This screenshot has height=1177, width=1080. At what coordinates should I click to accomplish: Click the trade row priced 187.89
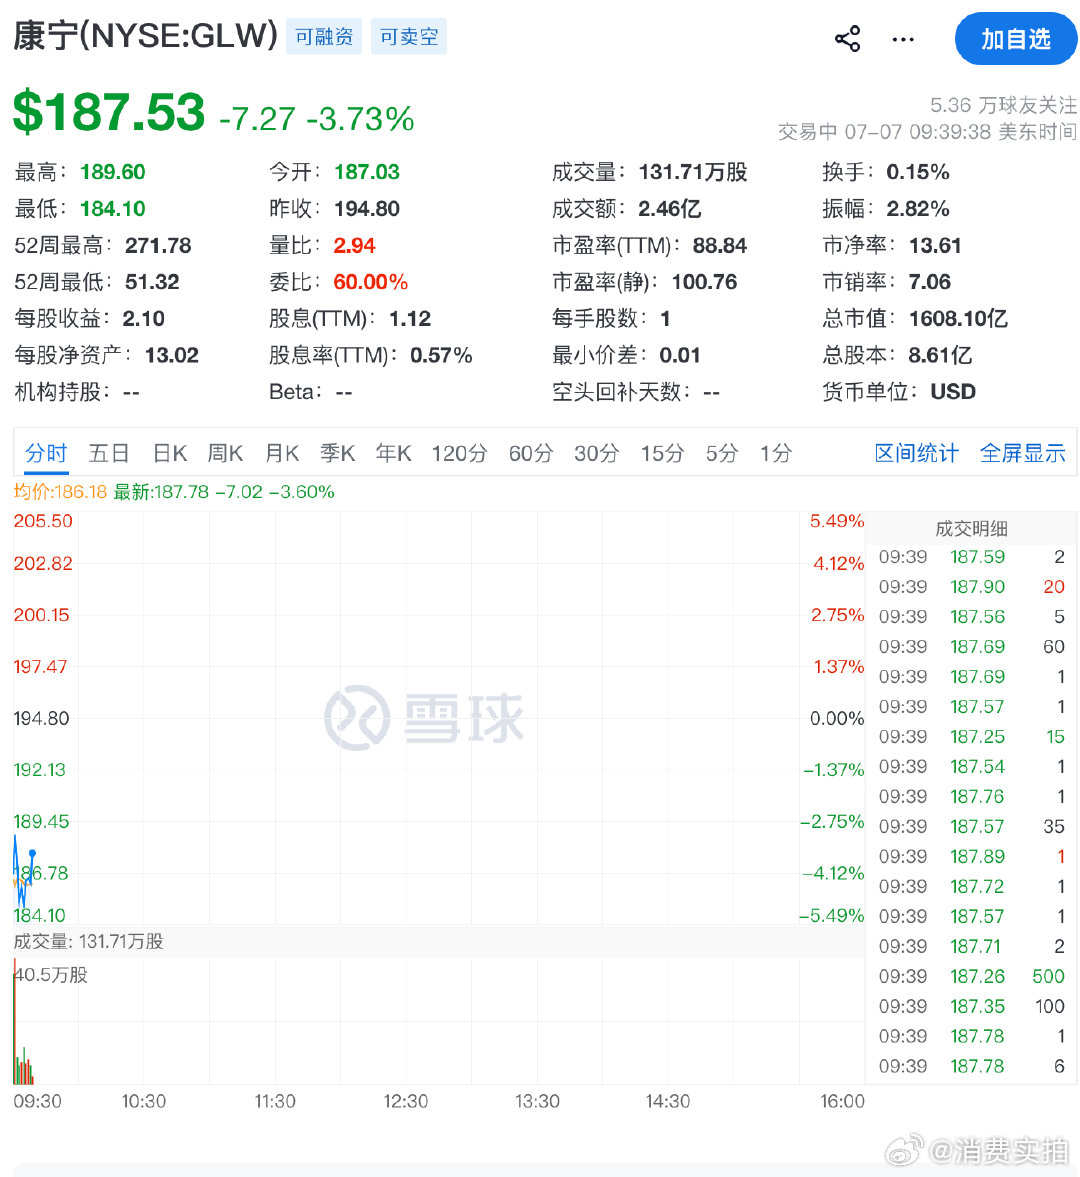[971, 856]
